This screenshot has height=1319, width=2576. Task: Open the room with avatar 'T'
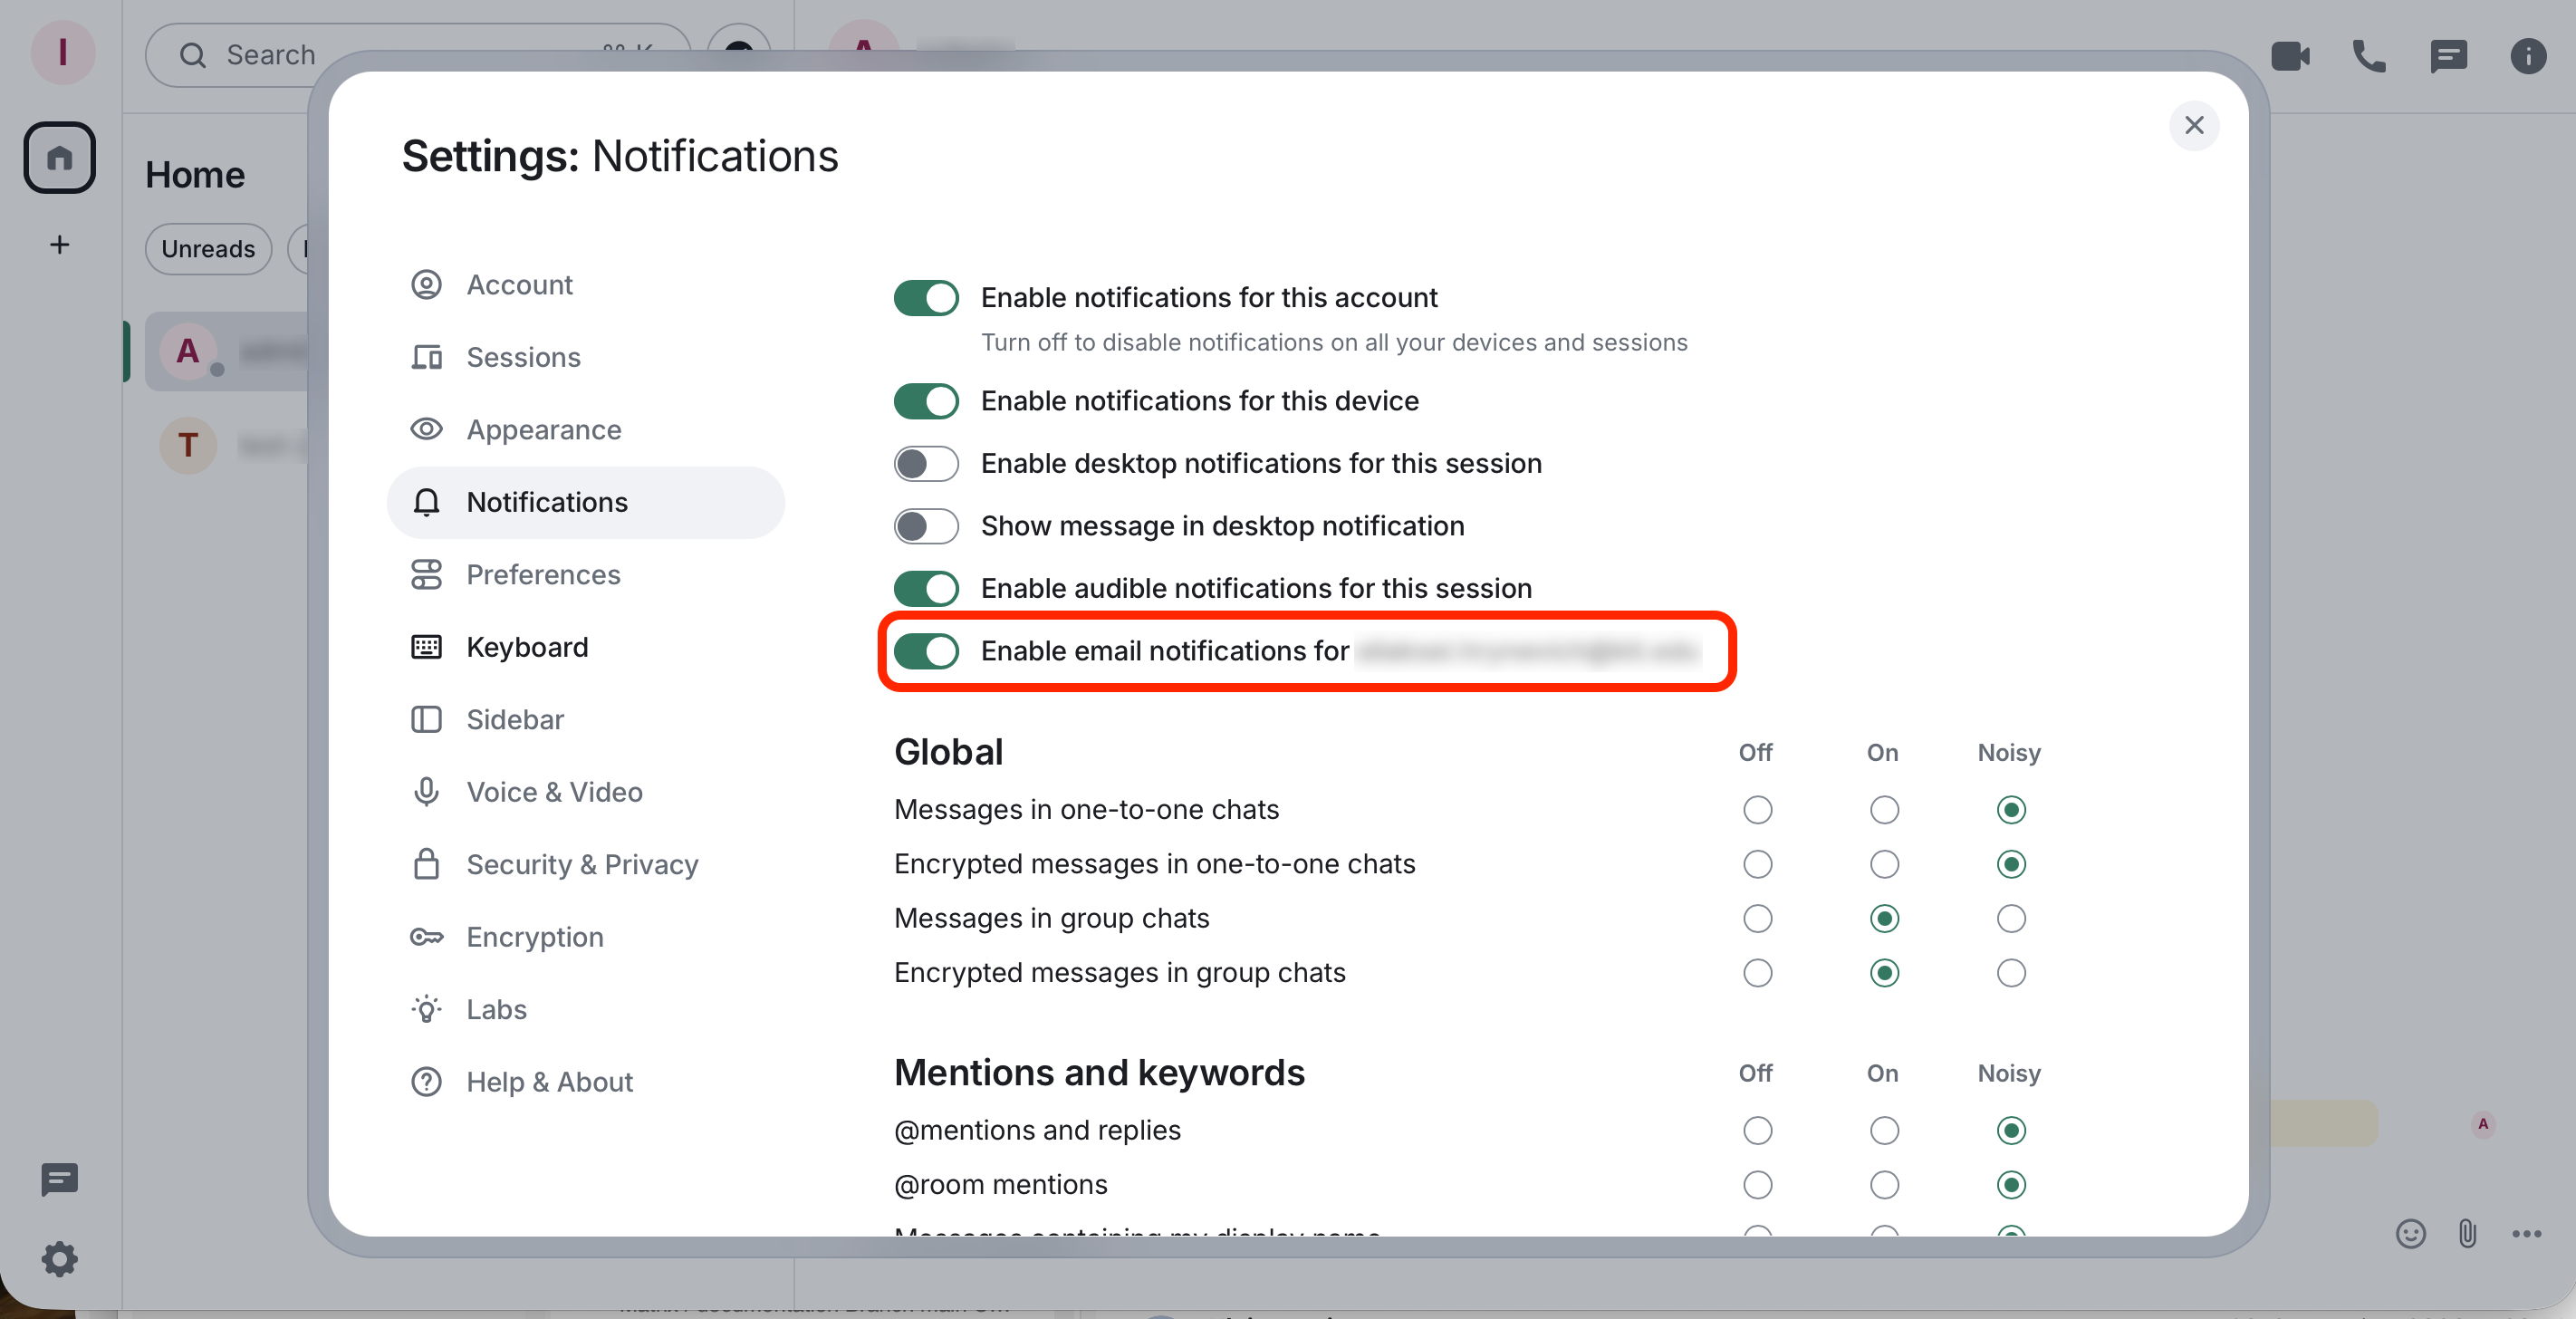[228, 445]
